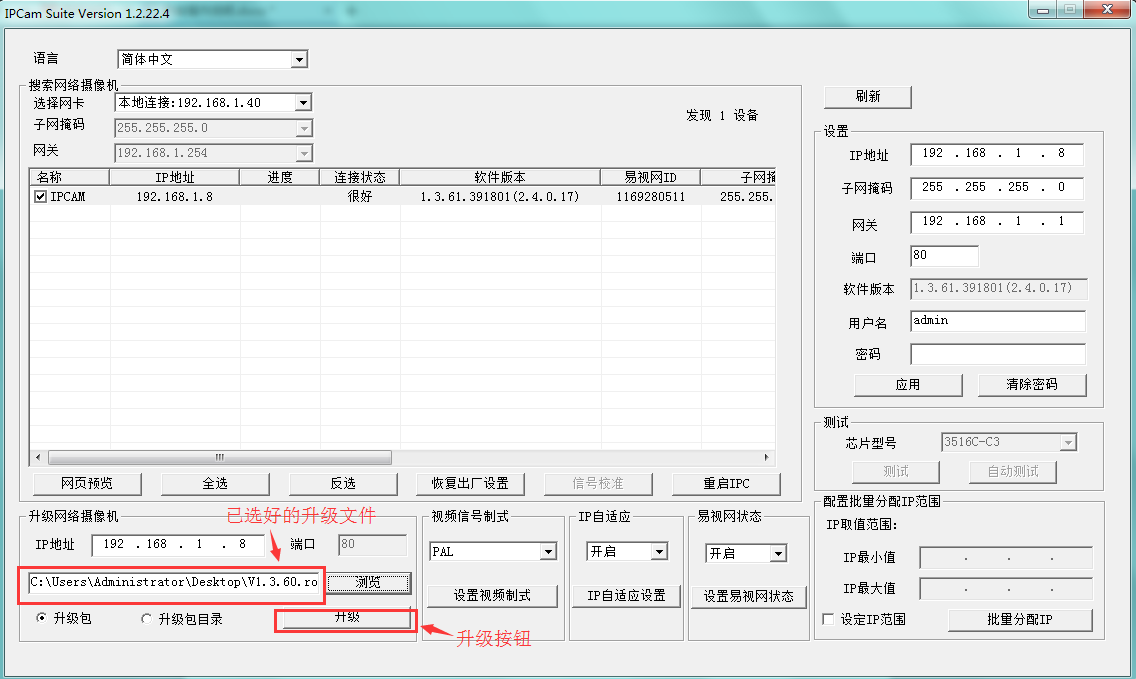Expand the 选择网卡 network adapter dropdown
This screenshot has height=679, width=1136.
pyautogui.click(x=303, y=103)
